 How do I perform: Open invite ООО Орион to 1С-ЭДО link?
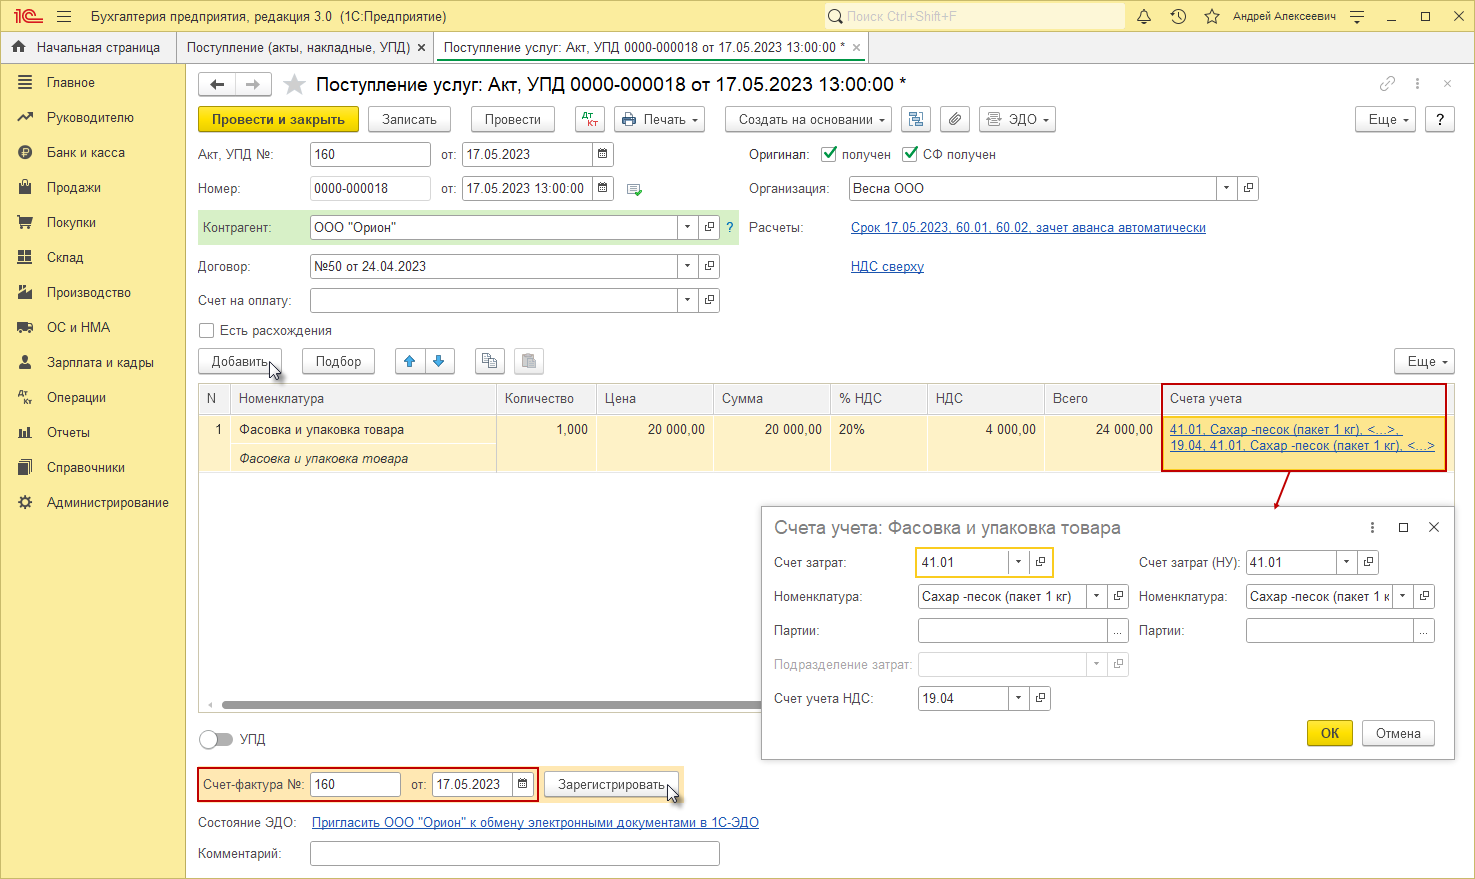coord(535,822)
